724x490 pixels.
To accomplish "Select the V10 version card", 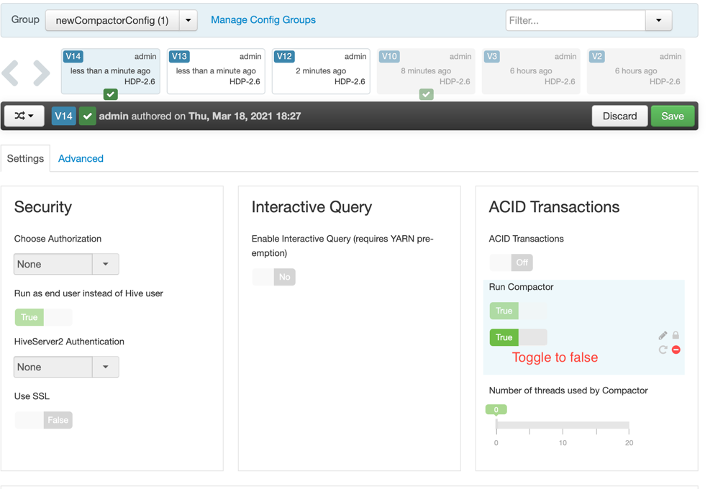I will (x=426, y=71).
